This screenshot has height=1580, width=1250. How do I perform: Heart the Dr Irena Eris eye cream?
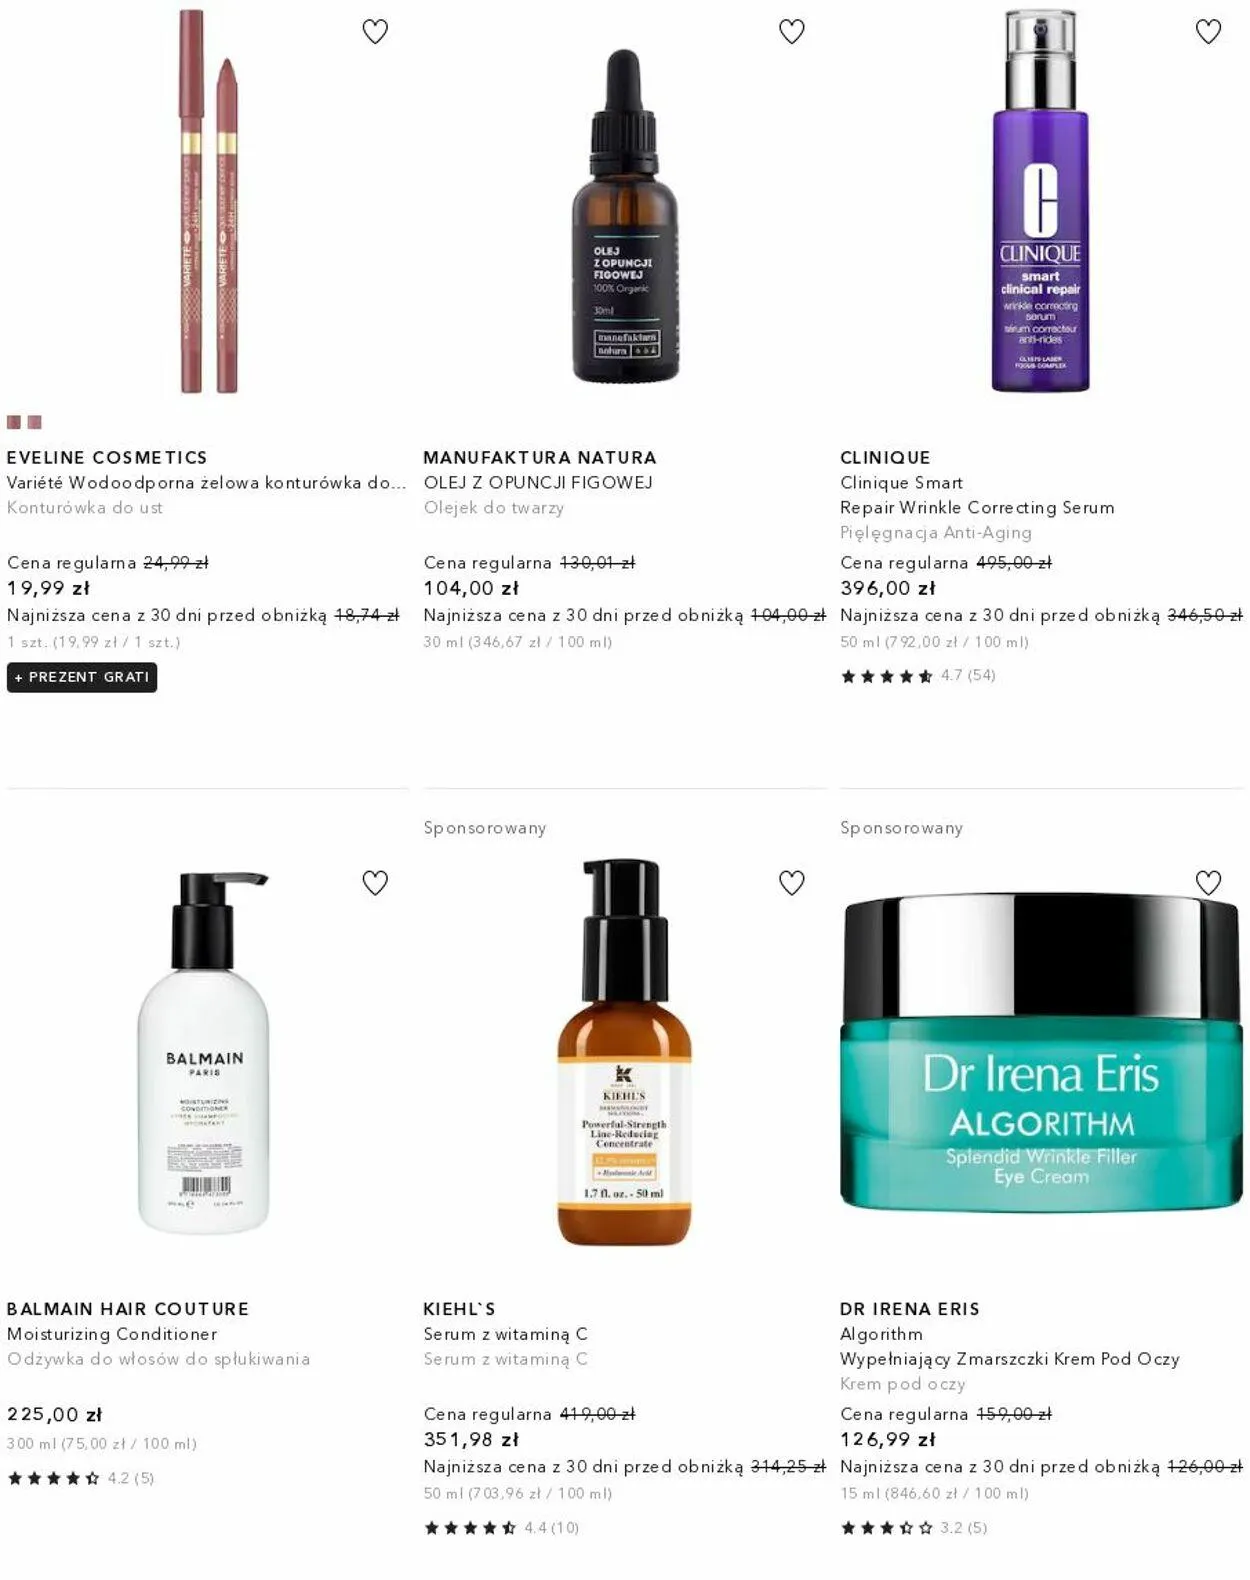tap(1209, 883)
